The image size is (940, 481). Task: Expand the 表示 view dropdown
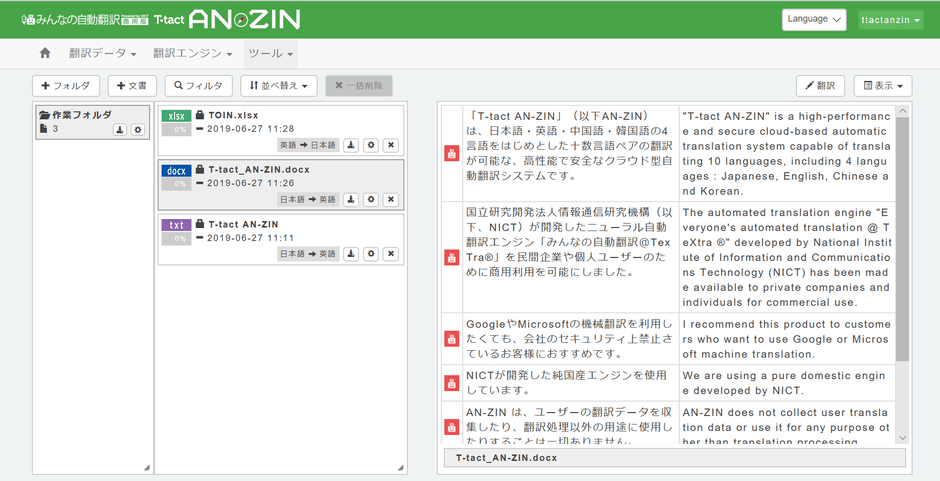[x=883, y=86]
